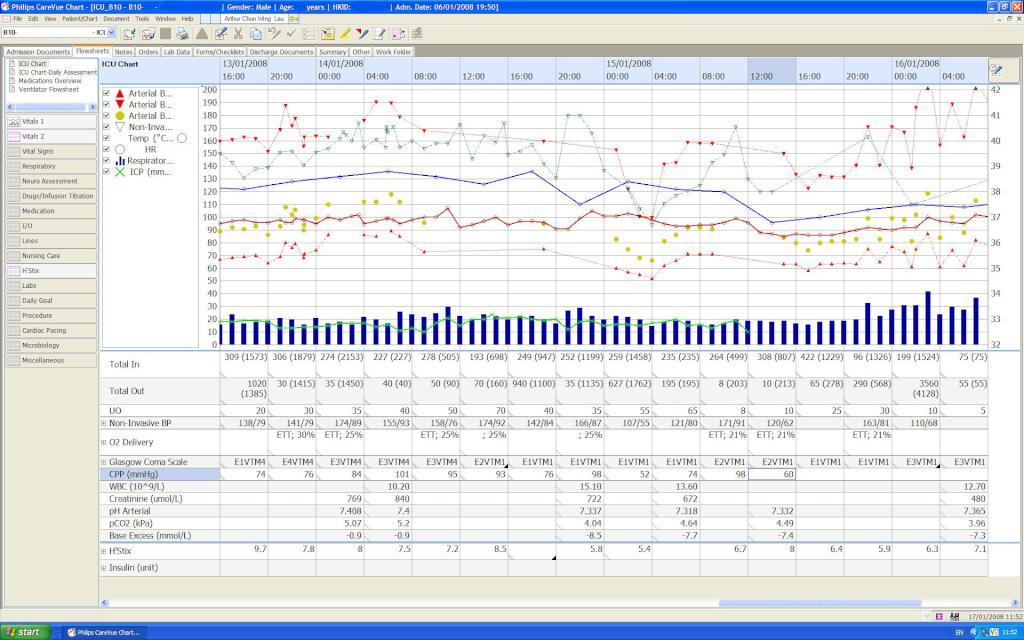
Task: Click the chart scrollbar left arrow
Action: (104, 603)
